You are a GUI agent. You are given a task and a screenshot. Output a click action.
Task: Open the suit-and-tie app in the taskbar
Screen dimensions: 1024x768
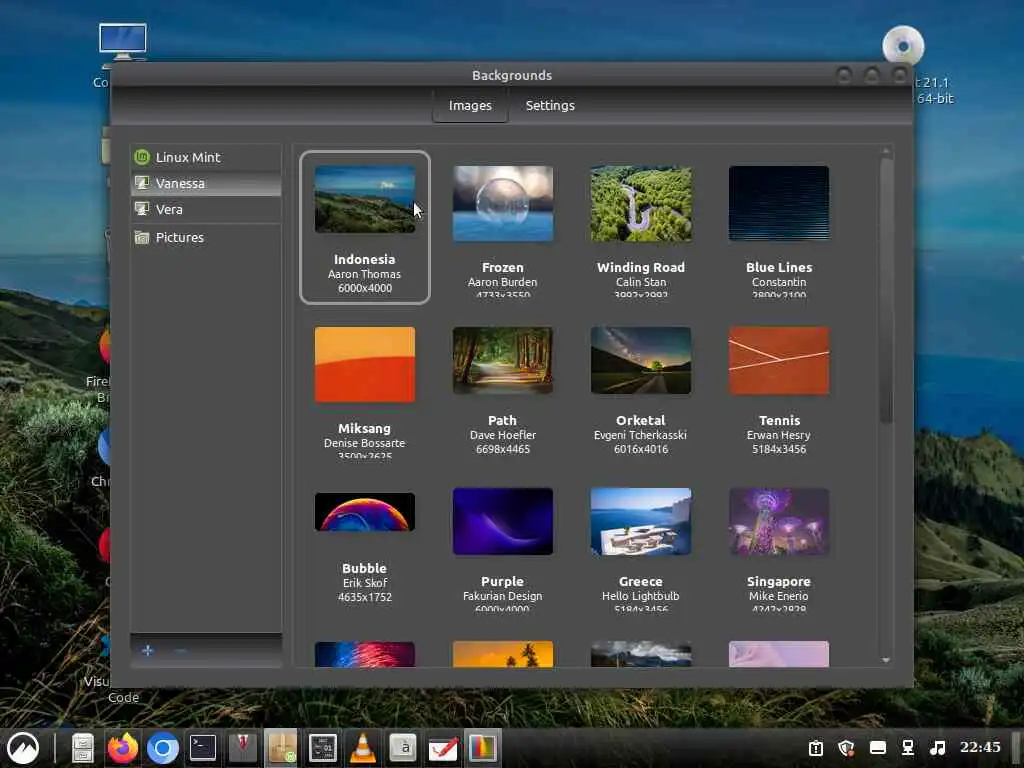242,748
